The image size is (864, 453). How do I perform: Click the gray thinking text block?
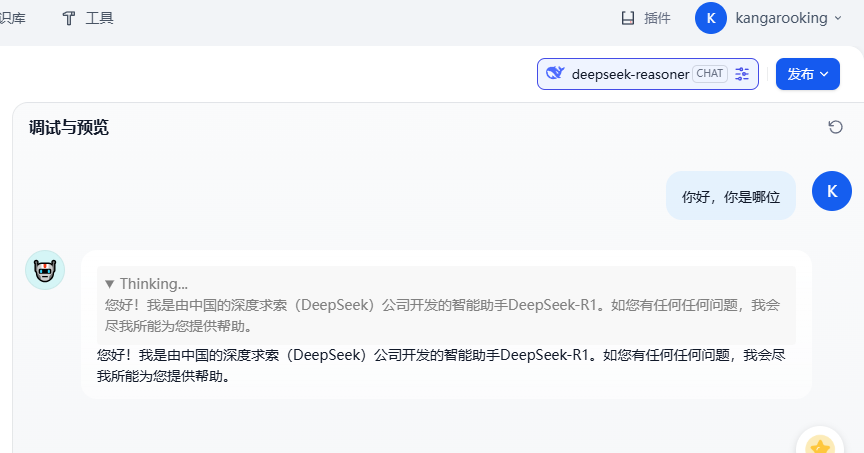pos(446,305)
